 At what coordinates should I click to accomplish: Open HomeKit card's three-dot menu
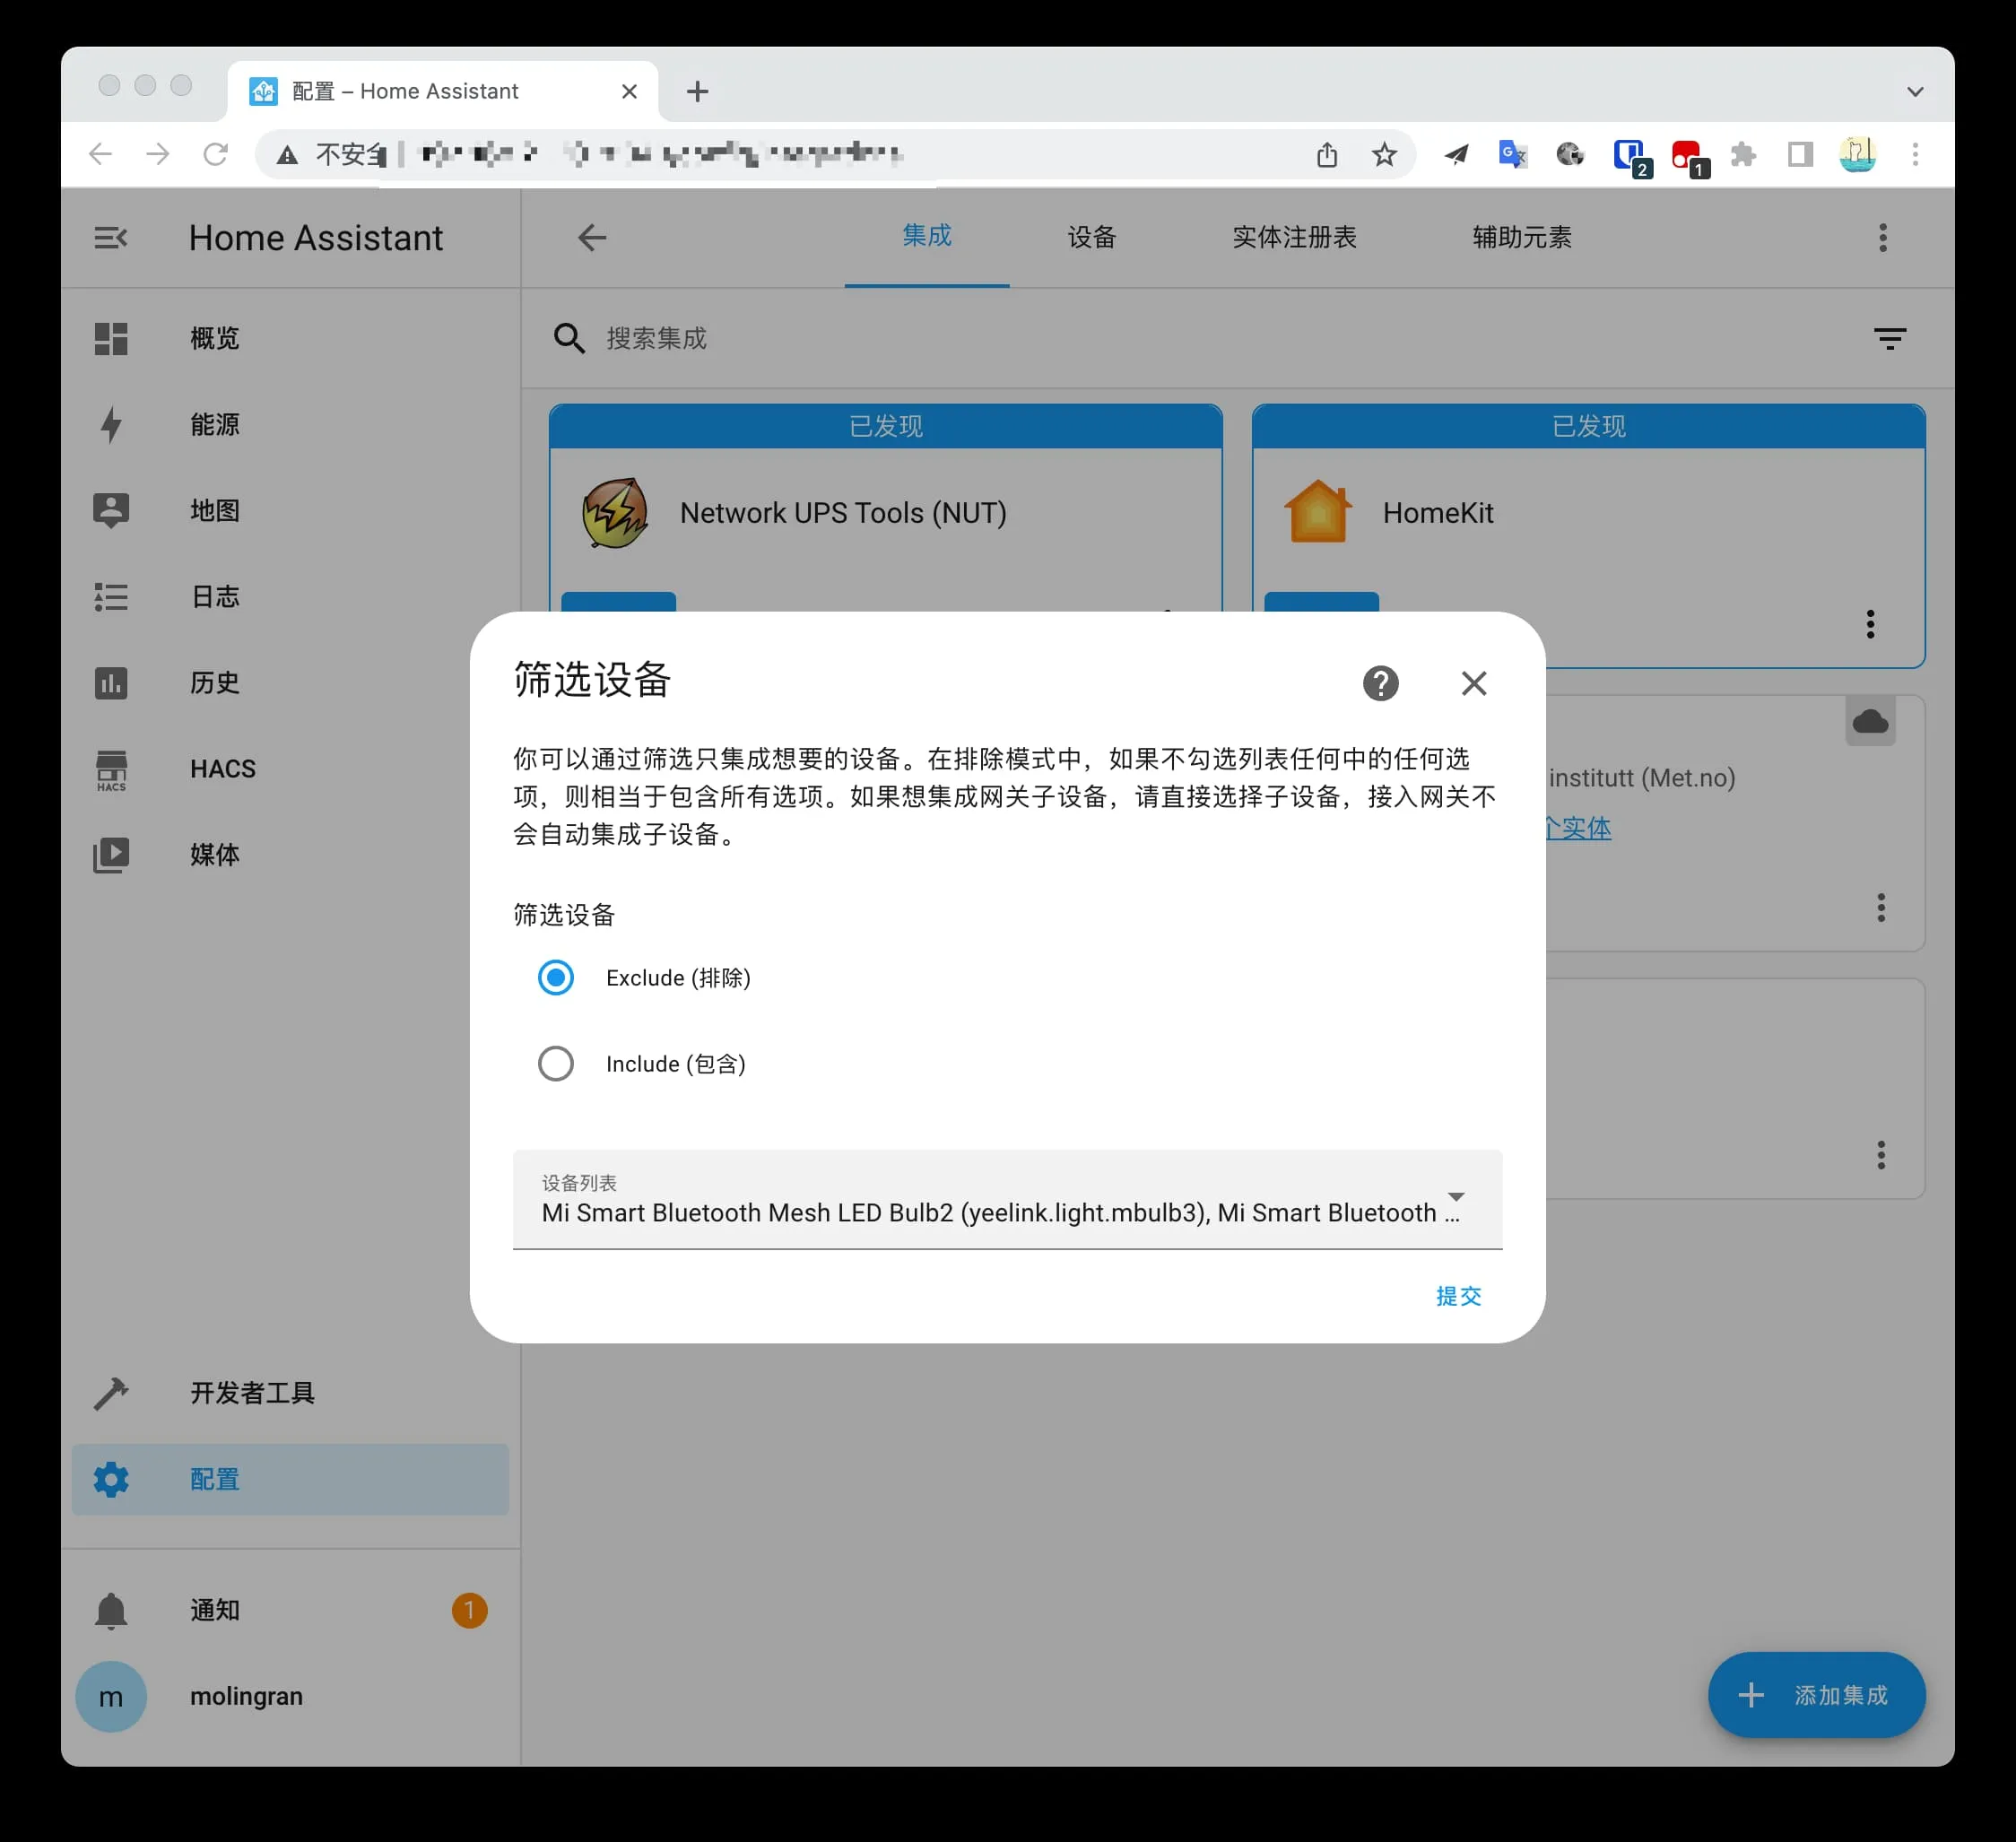point(1870,624)
